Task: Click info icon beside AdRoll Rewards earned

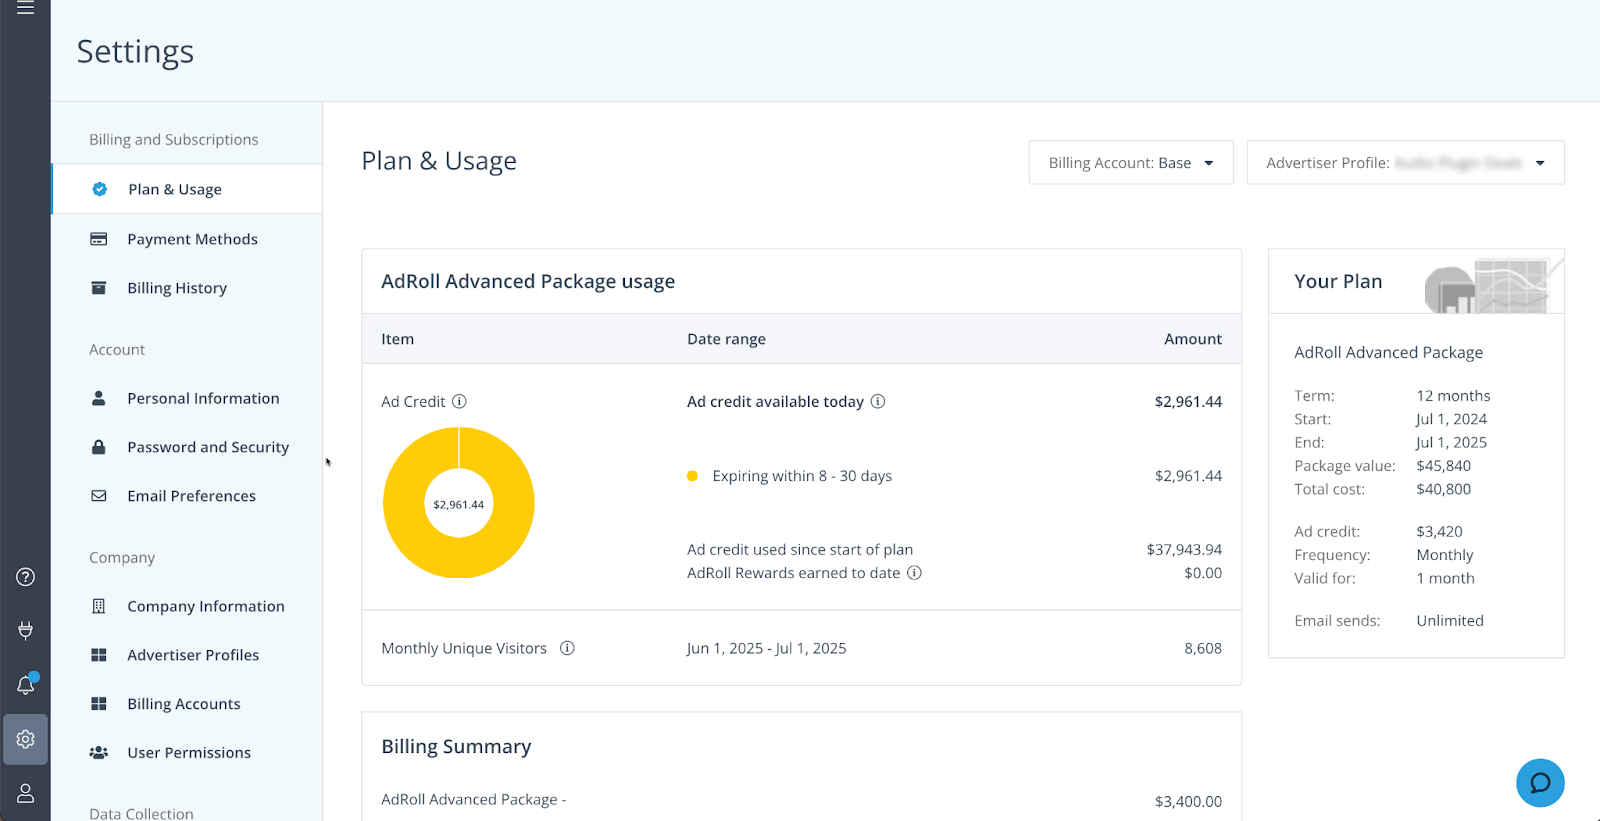Action: tap(914, 573)
